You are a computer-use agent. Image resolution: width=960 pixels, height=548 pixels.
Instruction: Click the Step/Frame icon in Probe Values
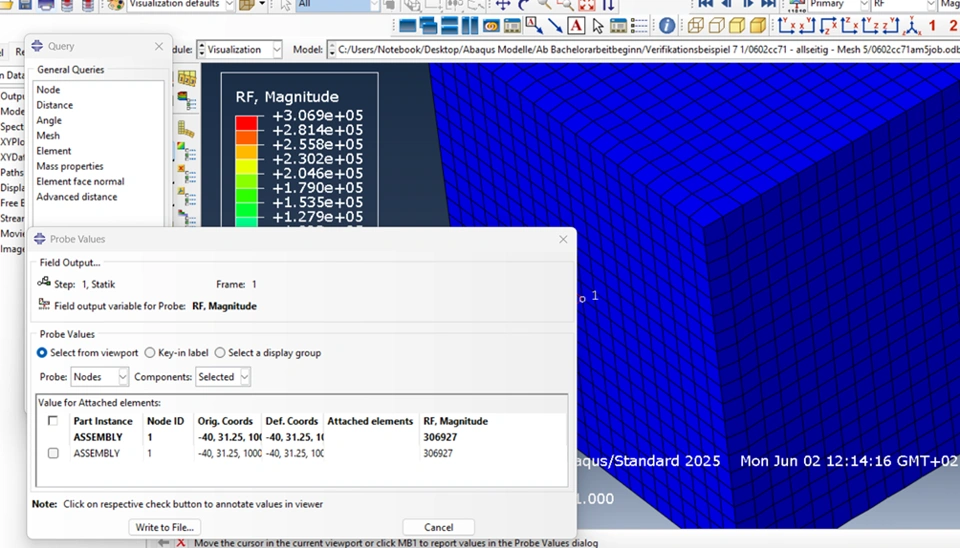click(x=44, y=282)
